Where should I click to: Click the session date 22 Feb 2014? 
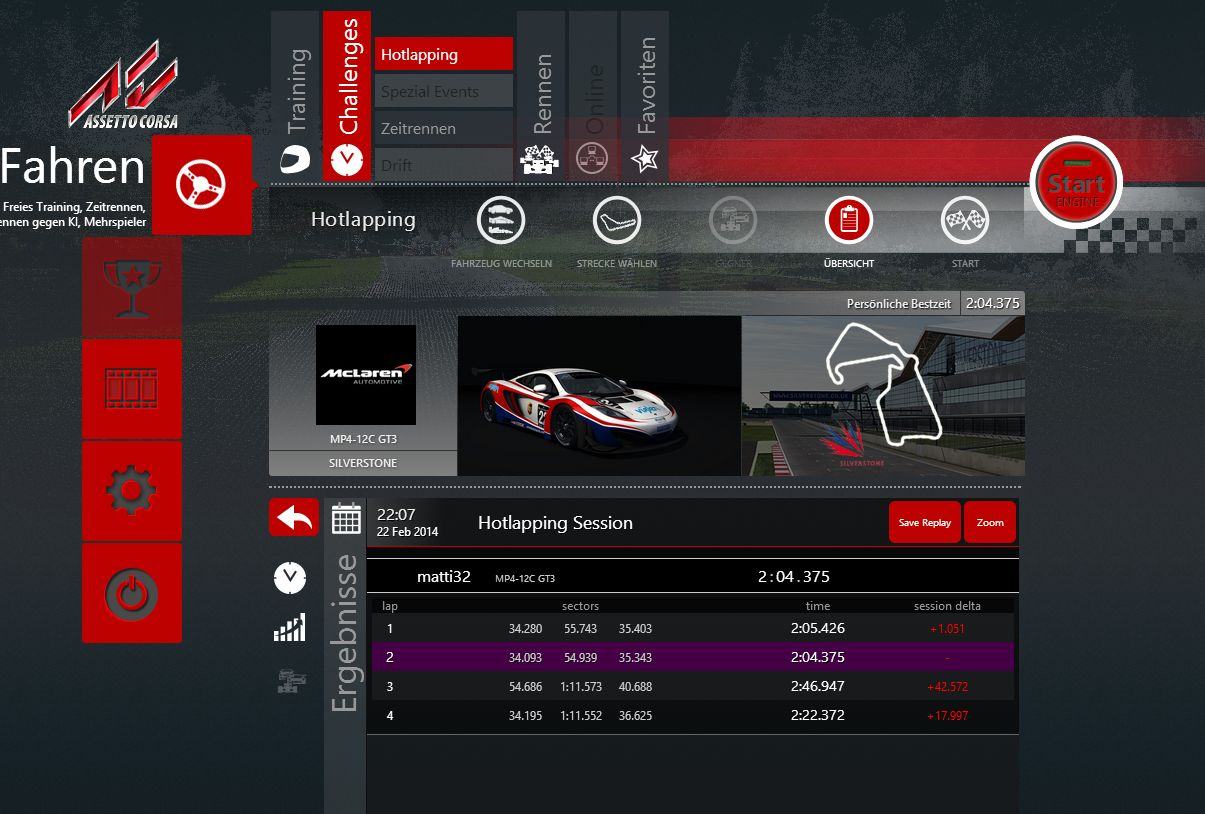click(x=408, y=532)
